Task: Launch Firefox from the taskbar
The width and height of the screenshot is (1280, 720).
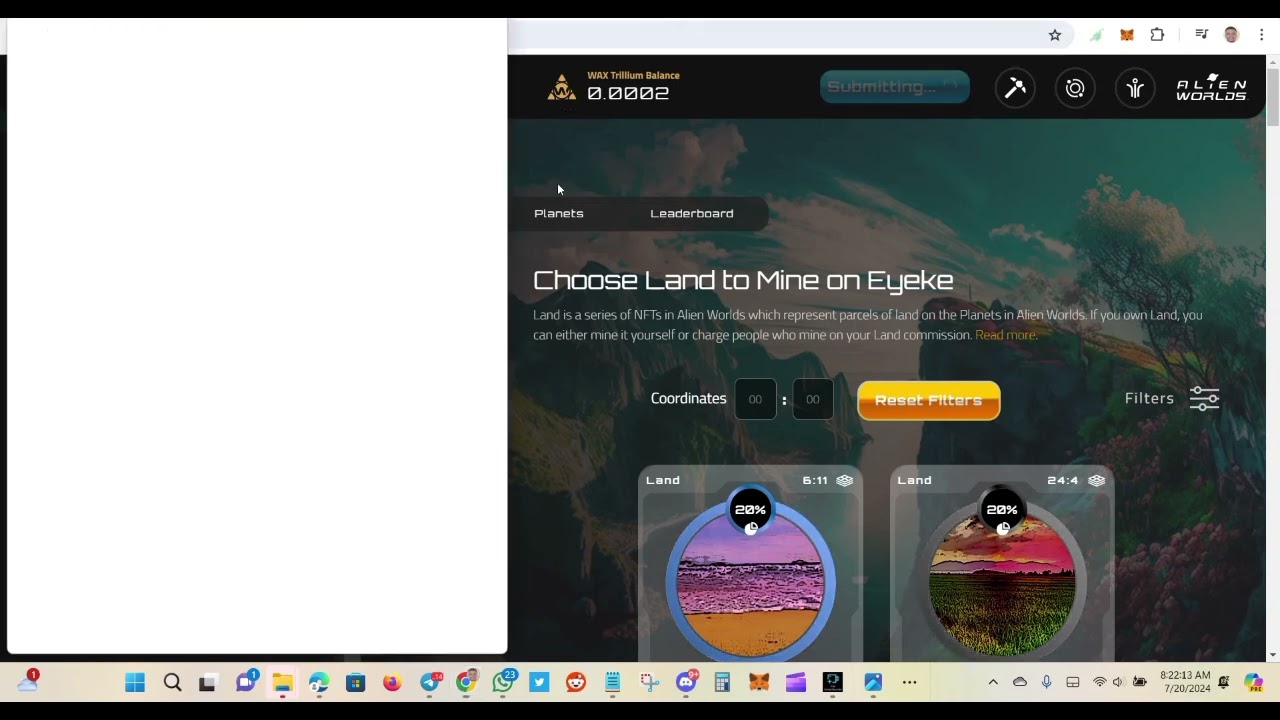Action: 392,683
